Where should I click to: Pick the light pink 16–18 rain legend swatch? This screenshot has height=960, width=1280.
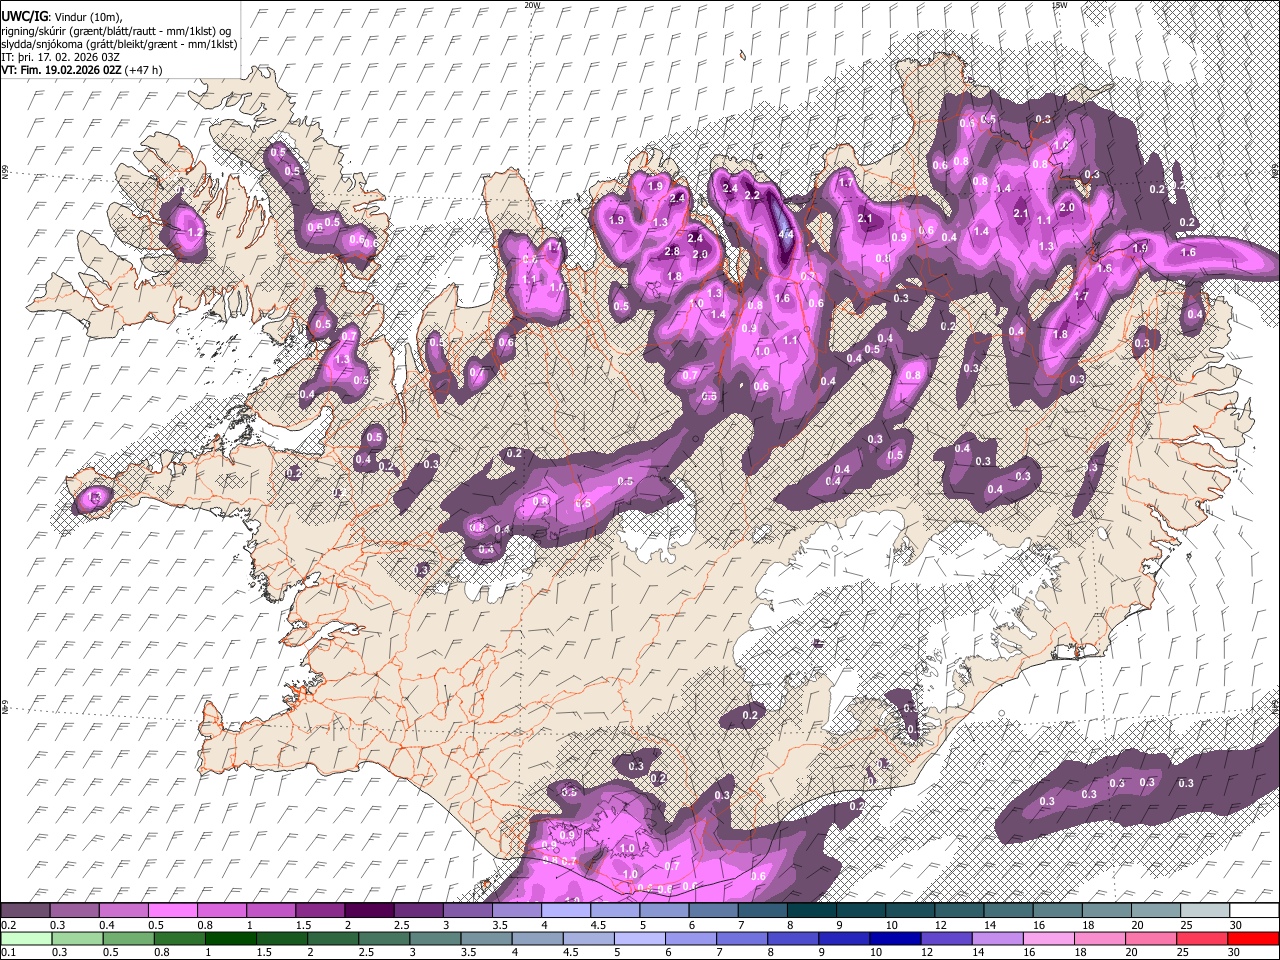[x=1049, y=938]
